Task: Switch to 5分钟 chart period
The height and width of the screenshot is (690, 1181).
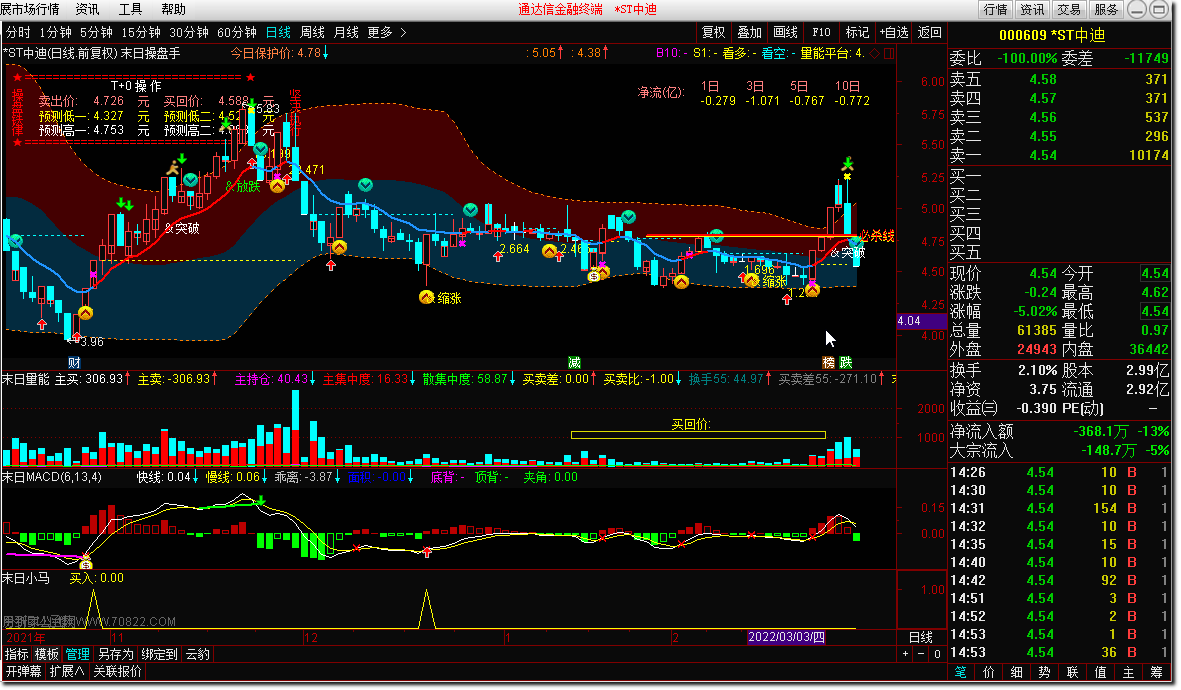Action: (96, 32)
